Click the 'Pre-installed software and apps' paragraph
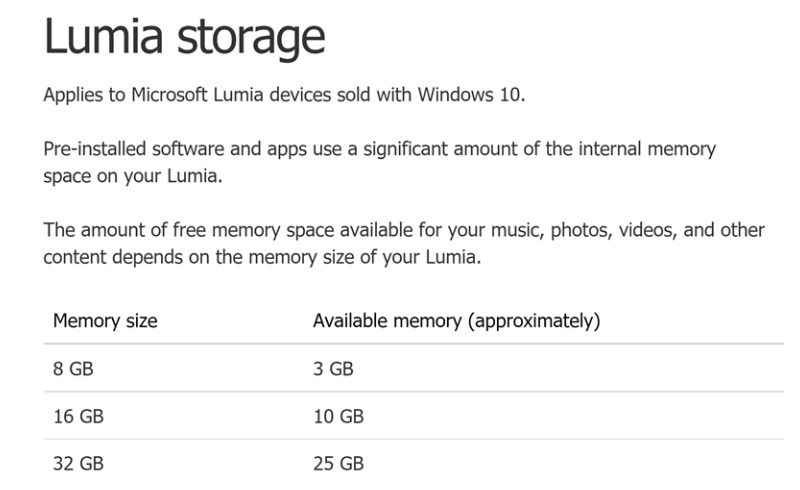The width and height of the screenshot is (800, 490). click(x=380, y=162)
